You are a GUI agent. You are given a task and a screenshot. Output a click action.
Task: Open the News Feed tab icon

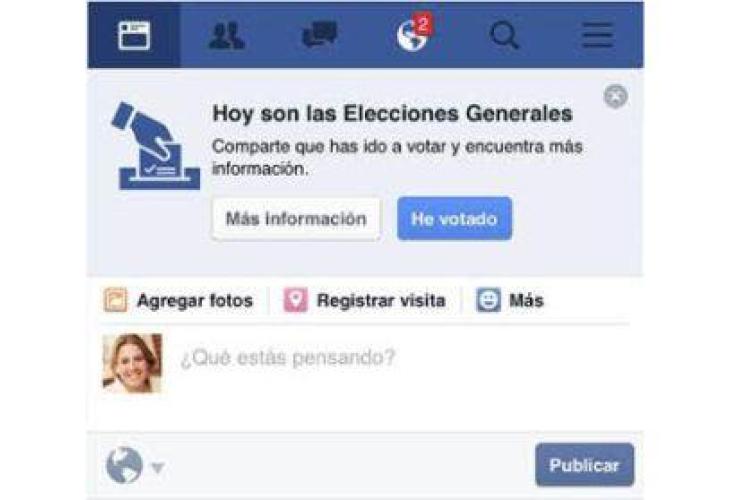[134, 36]
